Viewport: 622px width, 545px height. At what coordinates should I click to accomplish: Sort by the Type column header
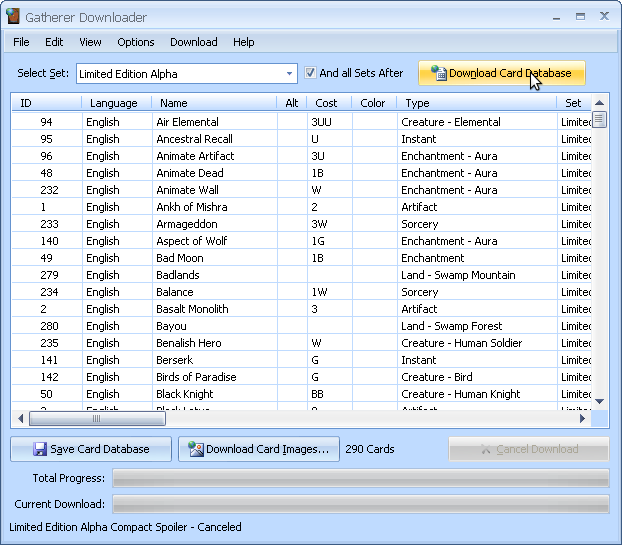(476, 103)
